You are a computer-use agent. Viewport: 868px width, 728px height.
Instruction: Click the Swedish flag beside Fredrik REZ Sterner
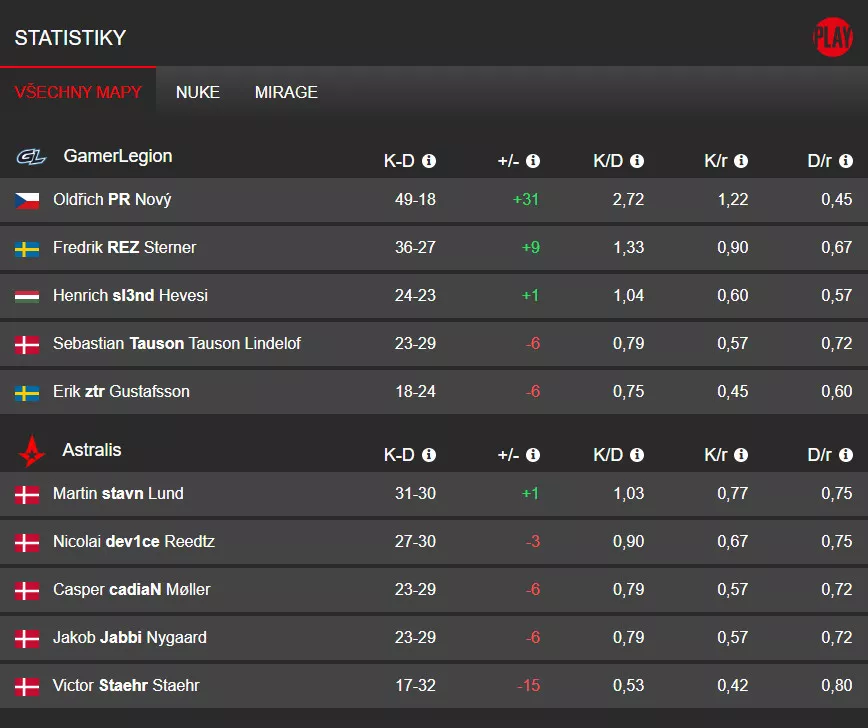27,247
